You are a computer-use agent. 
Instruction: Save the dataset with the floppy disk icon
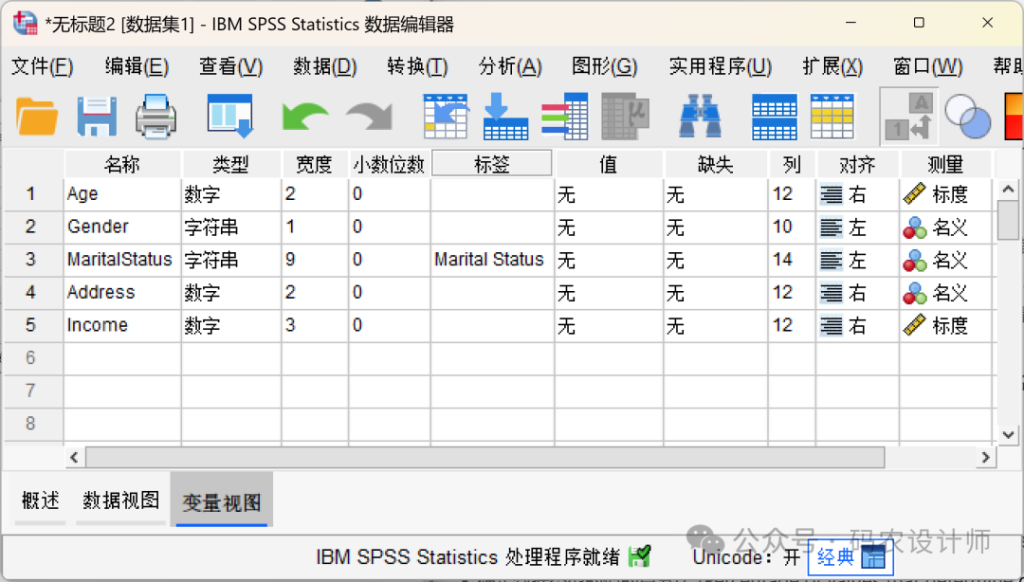click(x=97, y=116)
